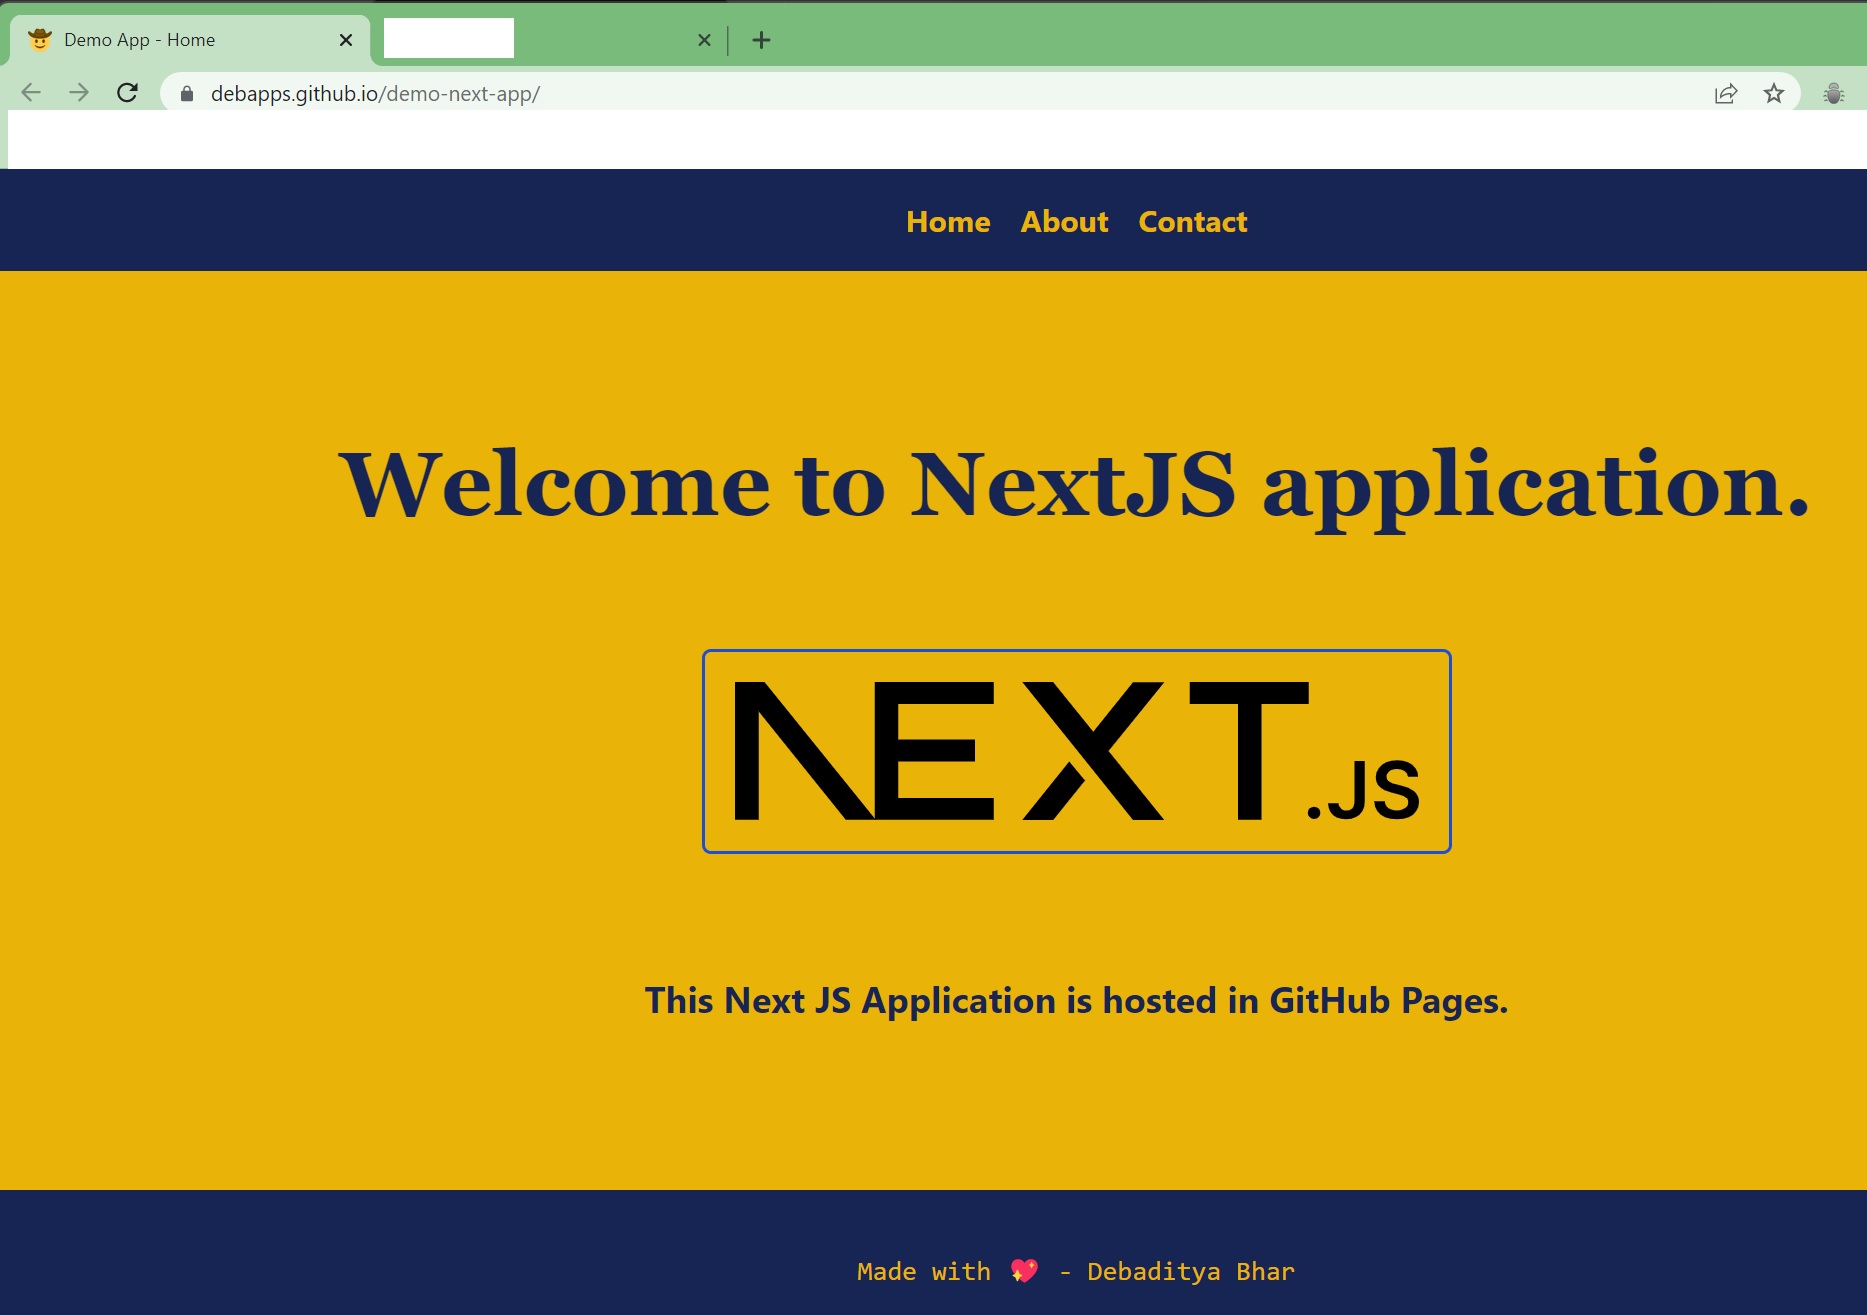Image resolution: width=1867 pixels, height=1315 pixels.
Task: Open the About page link
Action: click(x=1064, y=222)
